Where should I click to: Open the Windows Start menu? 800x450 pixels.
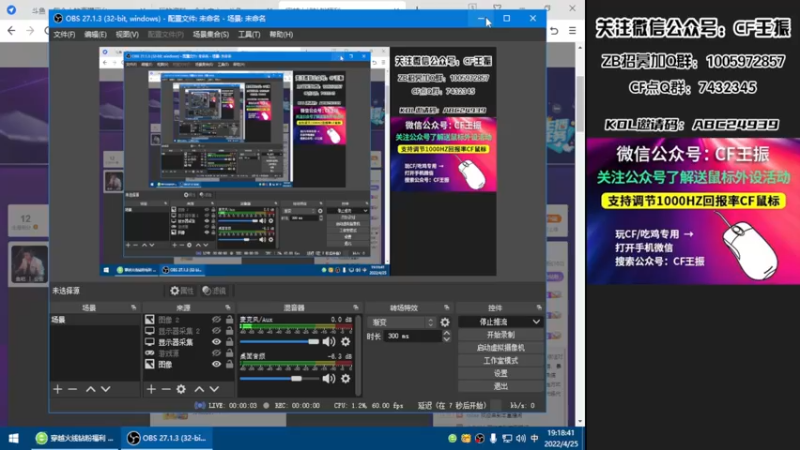click(x=14, y=438)
